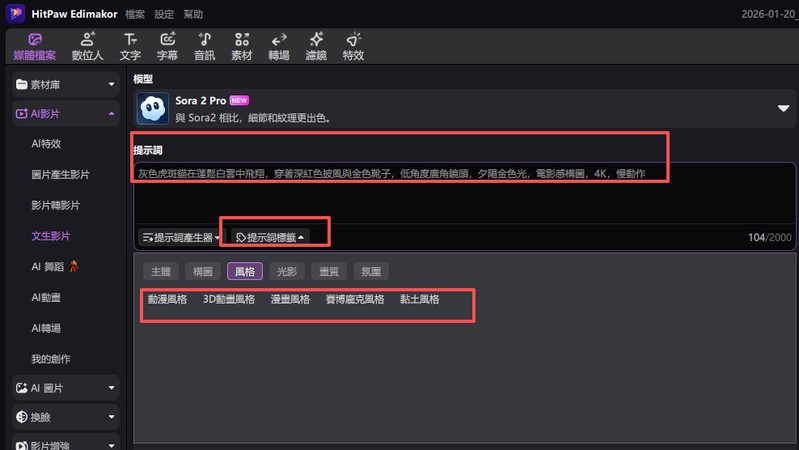Open the Sora 2 Pro model dropdown
Viewport: 799px width, 450px height.
[x=783, y=108]
